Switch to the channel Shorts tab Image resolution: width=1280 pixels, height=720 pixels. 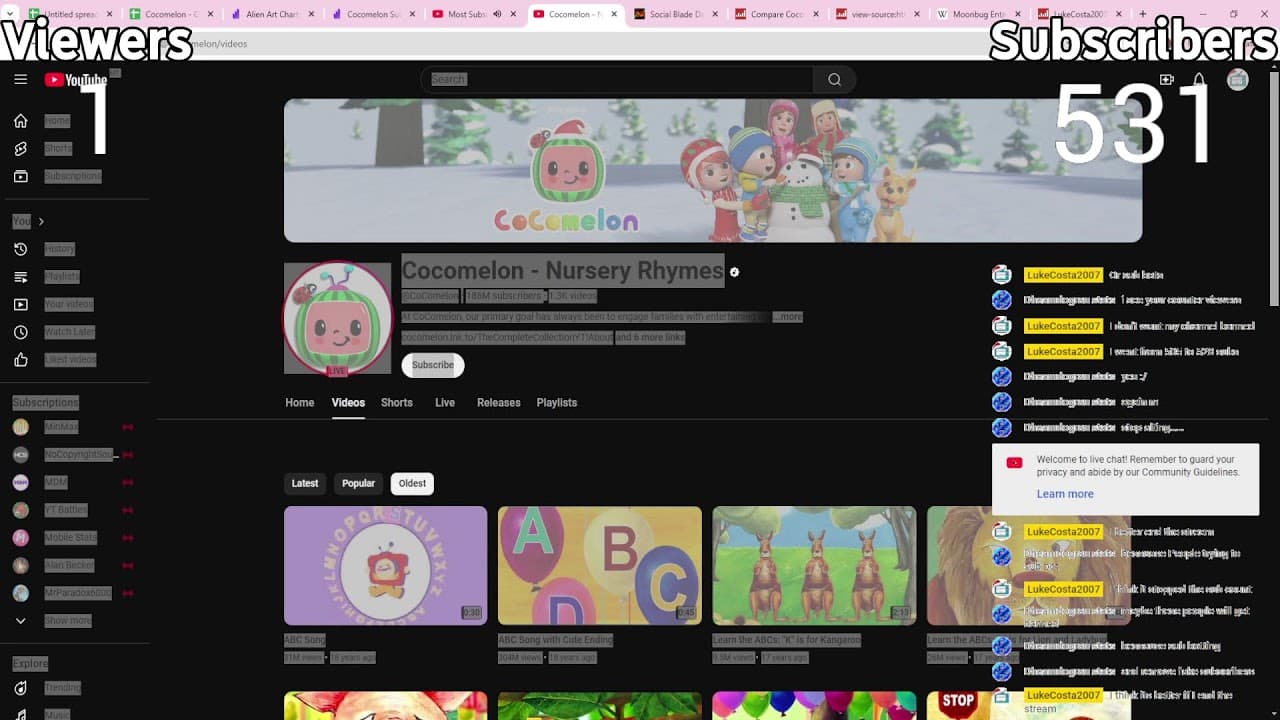pyautogui.click(x=397, y=402)
